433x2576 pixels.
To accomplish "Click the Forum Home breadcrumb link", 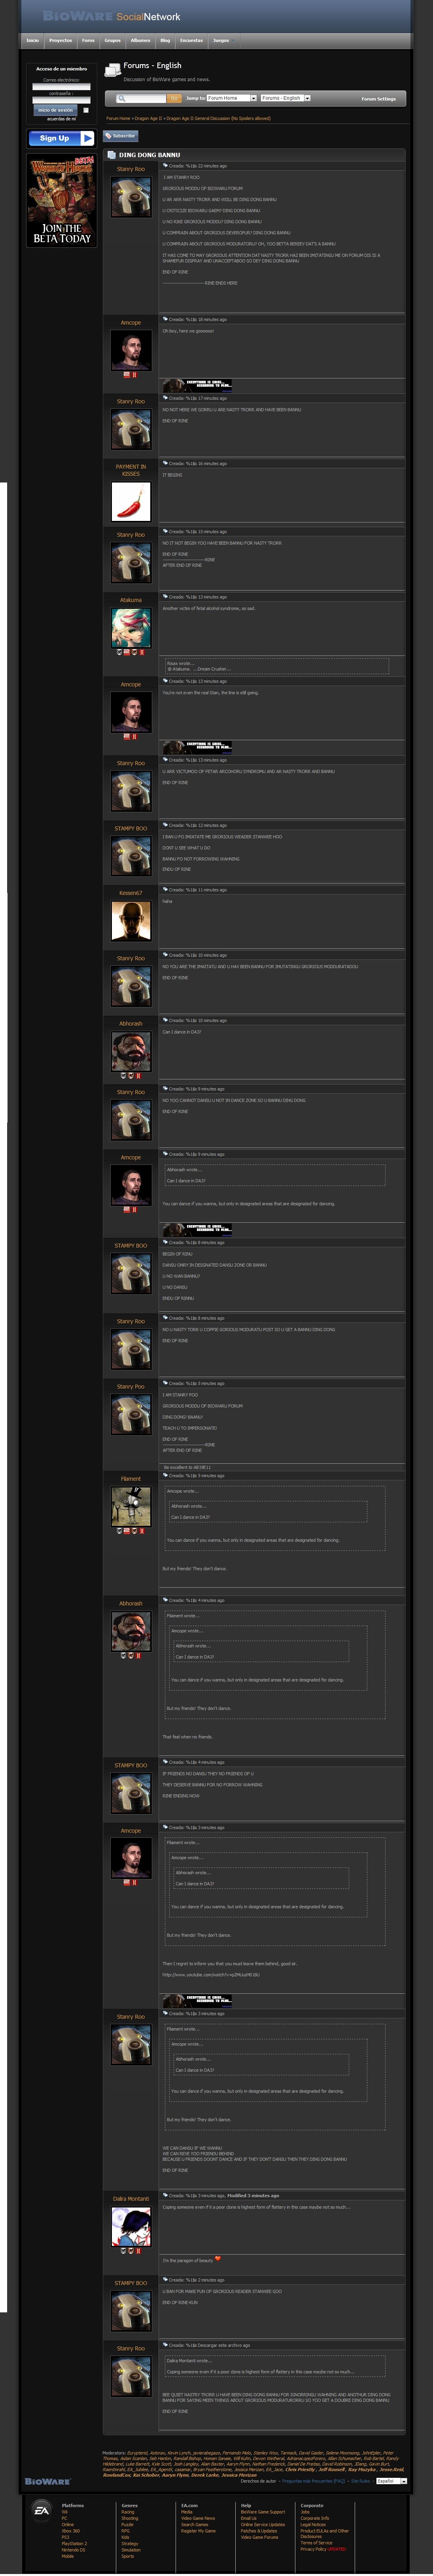I will pyautogui.click(x=118, y=118).
